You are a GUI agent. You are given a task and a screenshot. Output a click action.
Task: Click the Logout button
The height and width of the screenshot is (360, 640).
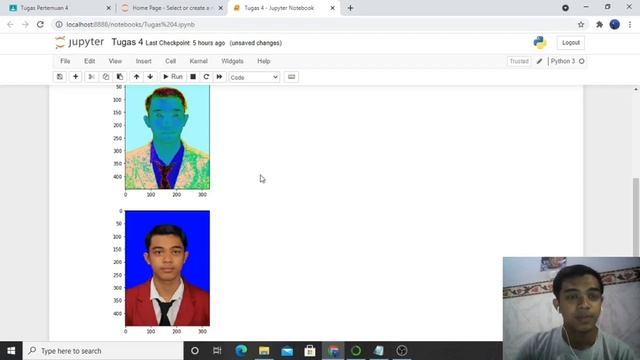571,42
